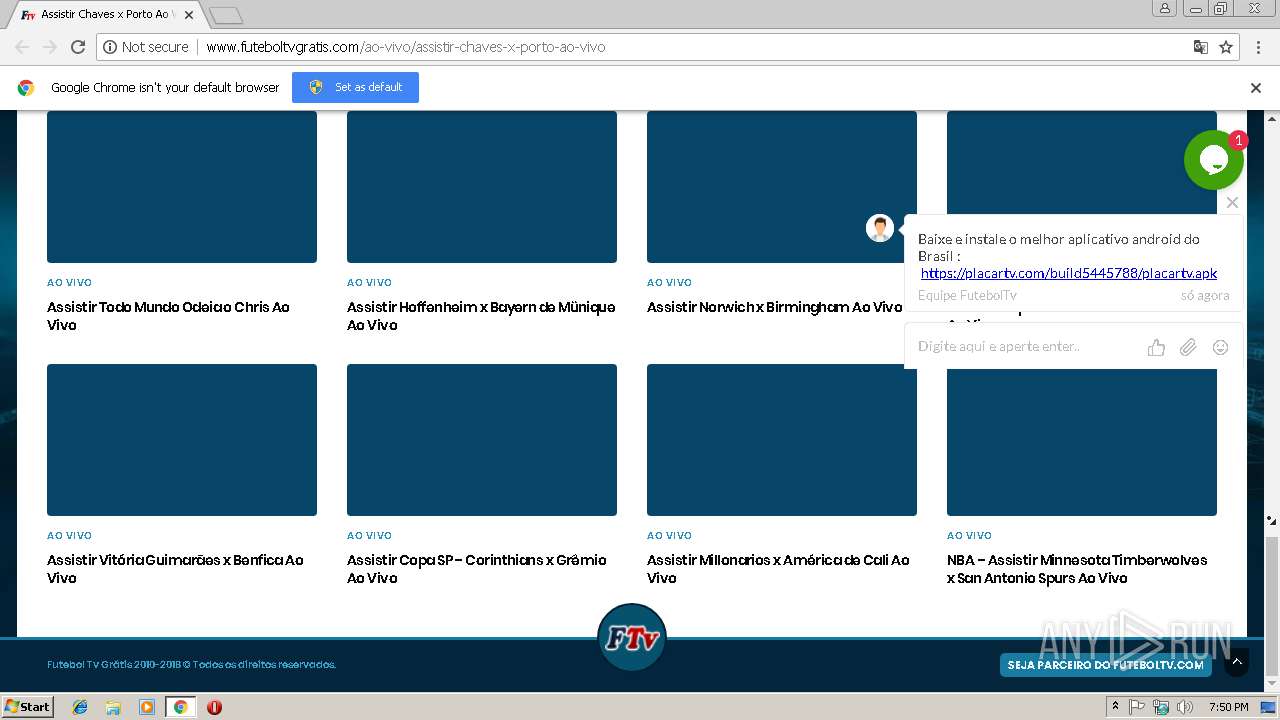This screenshot has height=720, width=1280.
Task: Reload the page with the refresh icon
Action: coord(78,47)
